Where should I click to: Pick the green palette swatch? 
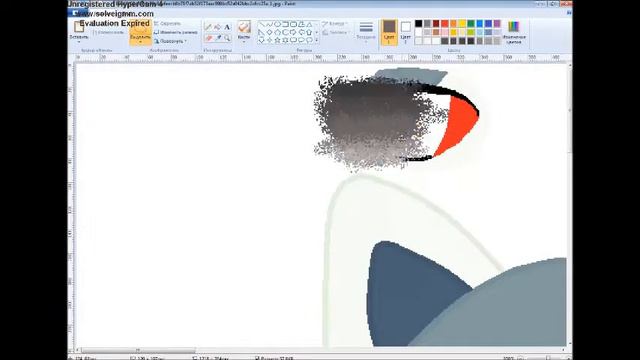(x=471, y=24)
